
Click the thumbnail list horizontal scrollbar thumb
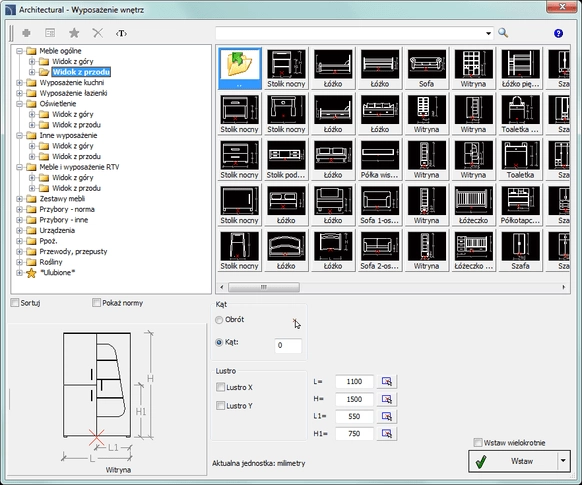264,287
